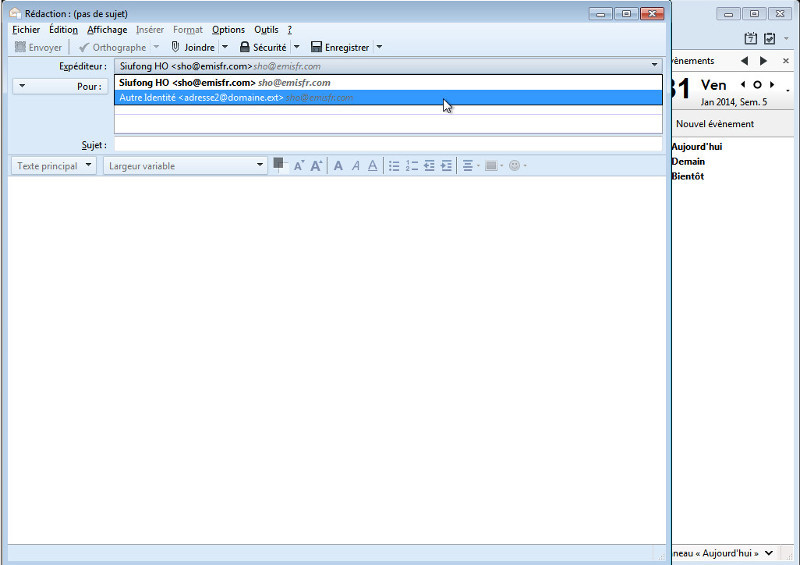Screen dimensions: 800x565
Task: Click Nouvel évènement in calendar pane
Action: point(715,124)
